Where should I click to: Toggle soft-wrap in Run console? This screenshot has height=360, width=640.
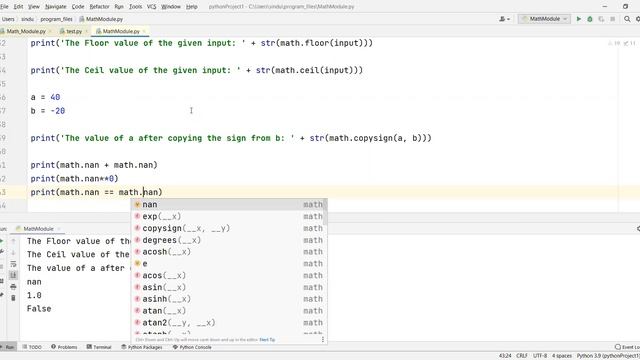pos(13,264)
